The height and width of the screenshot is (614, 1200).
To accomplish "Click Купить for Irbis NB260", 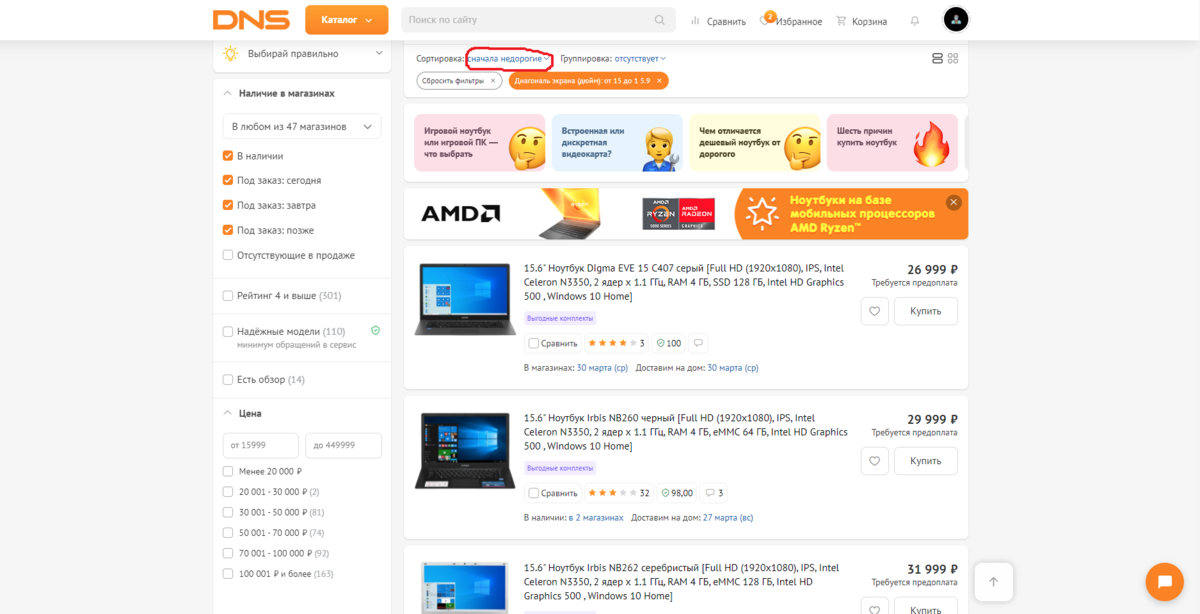I will [x=926, y=461].
